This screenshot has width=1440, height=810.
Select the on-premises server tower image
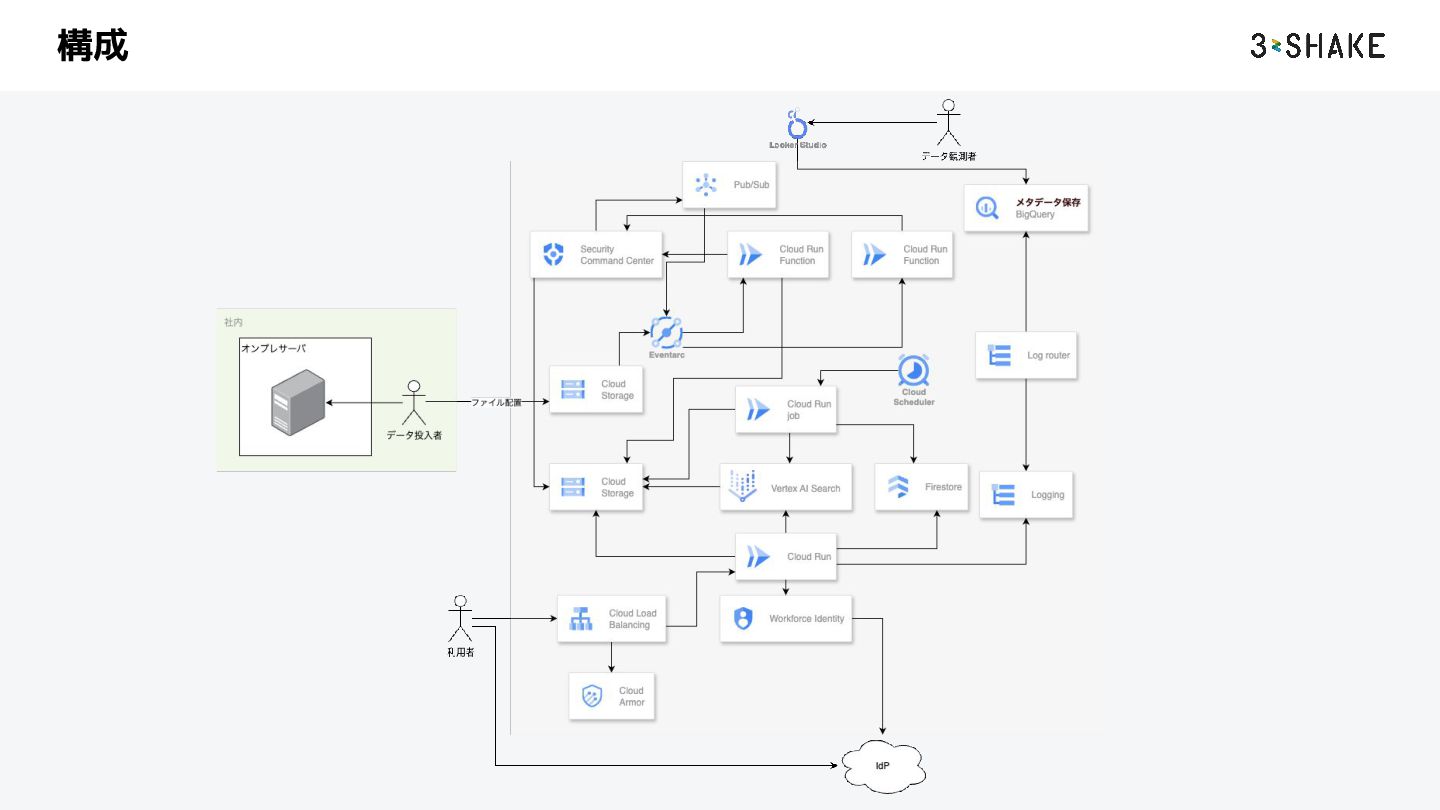tap(298, 402)
